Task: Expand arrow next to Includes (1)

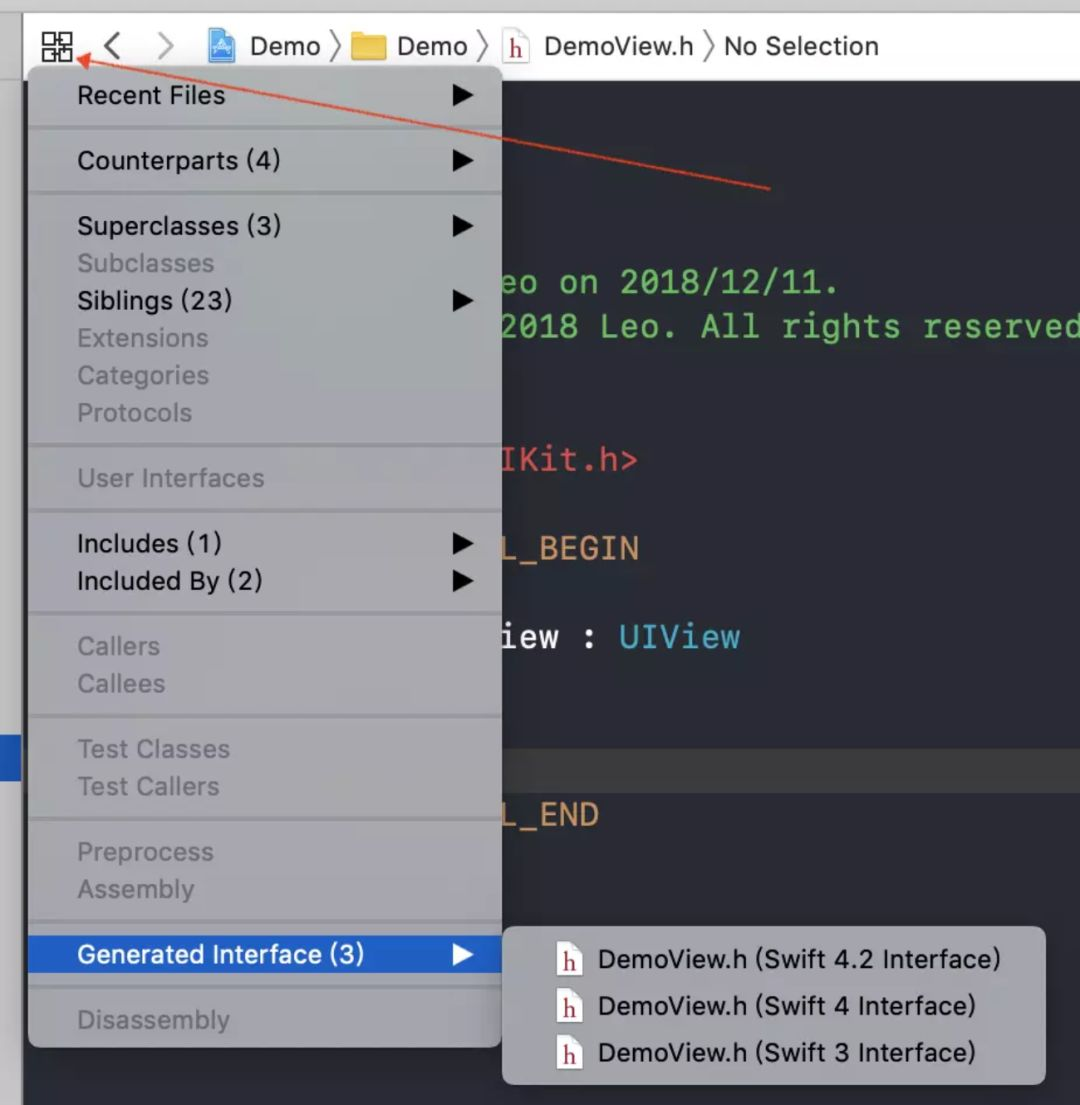Action: [x=462, y=543]
